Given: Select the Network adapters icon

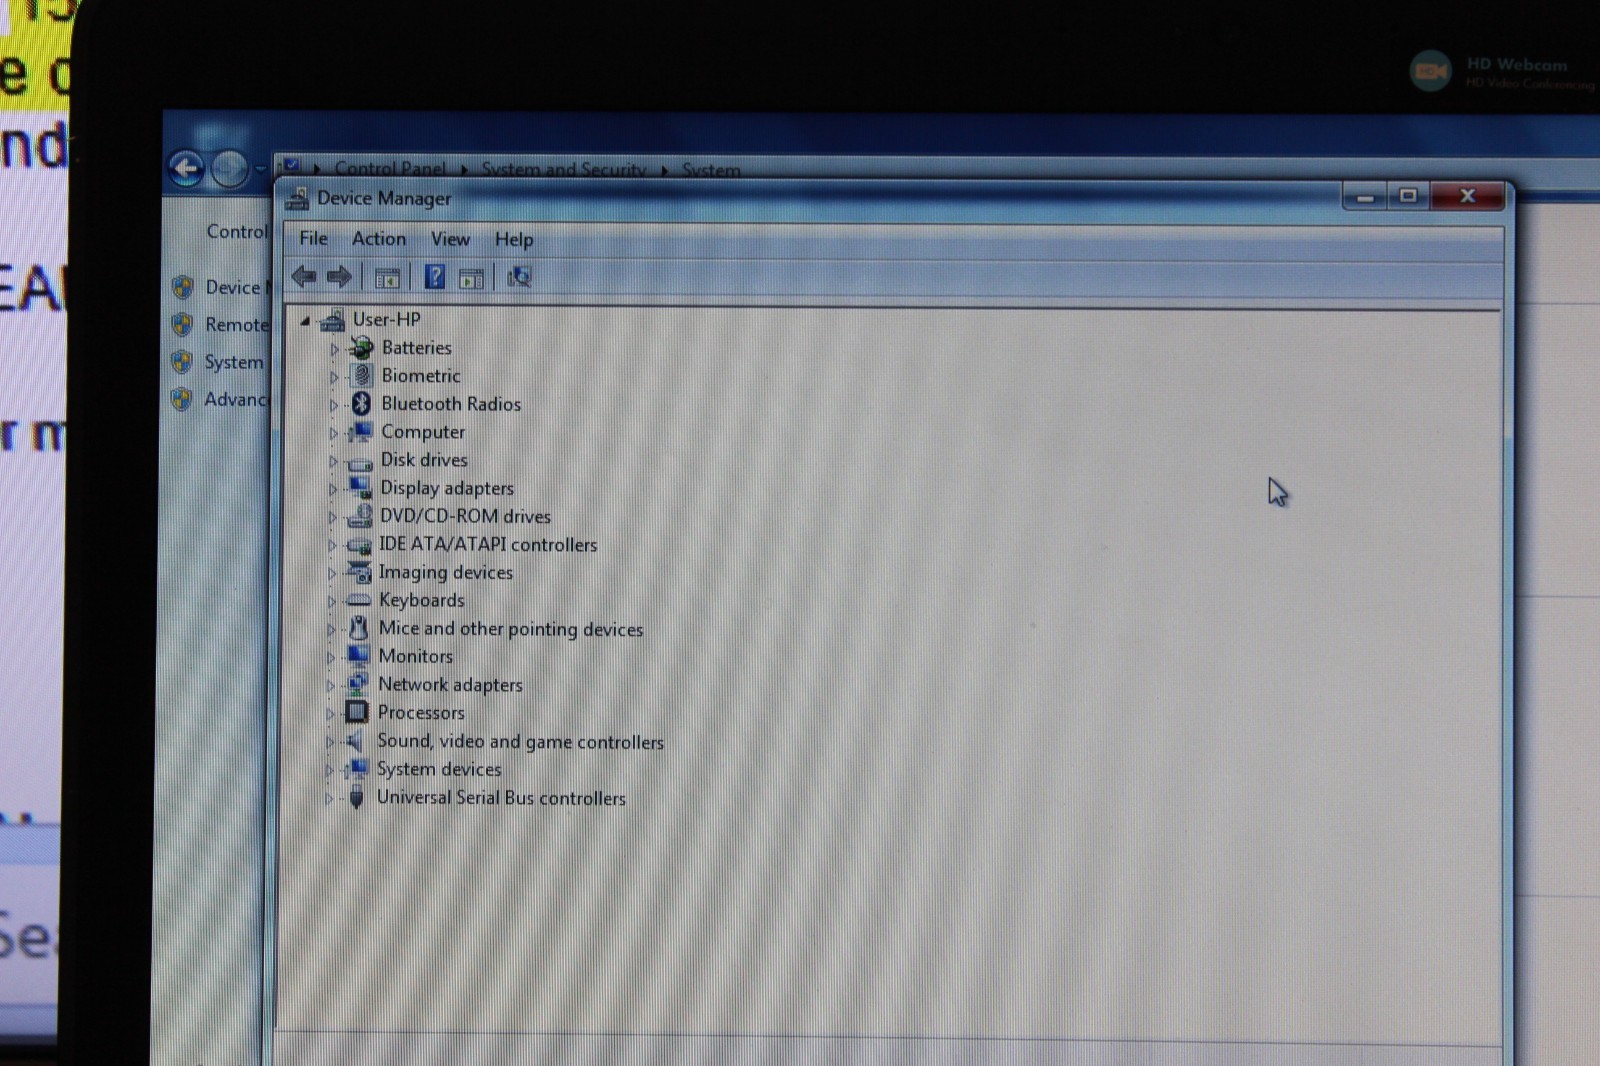Looking at the screenshot, I should point(357,684).
